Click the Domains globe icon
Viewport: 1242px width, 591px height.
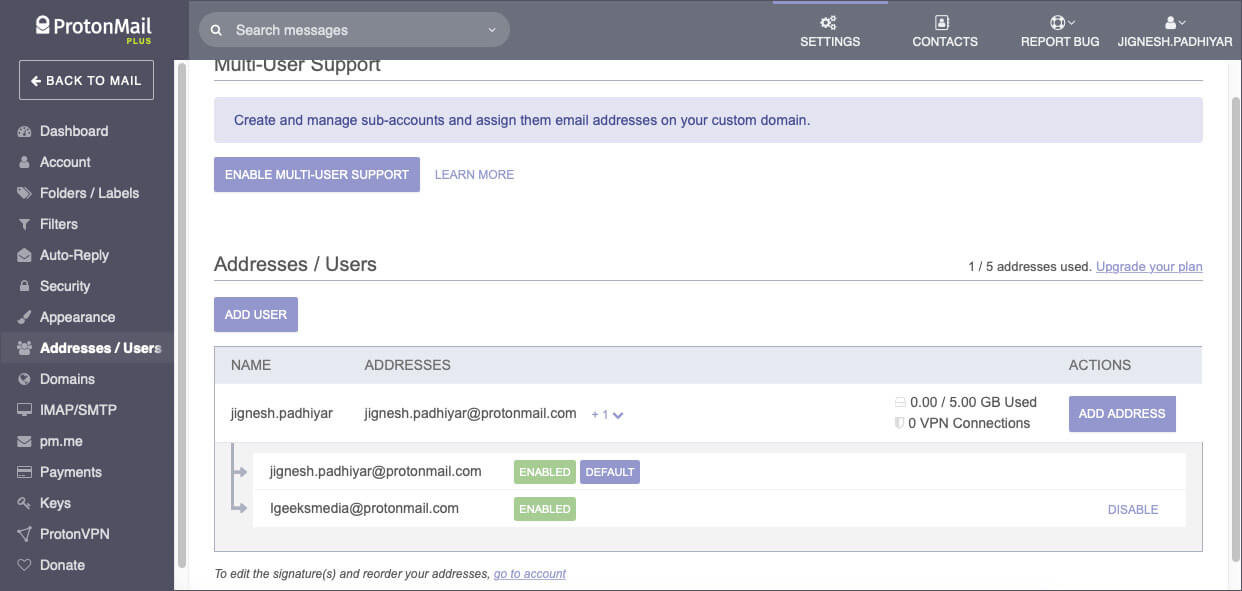(x=25, y=379)
